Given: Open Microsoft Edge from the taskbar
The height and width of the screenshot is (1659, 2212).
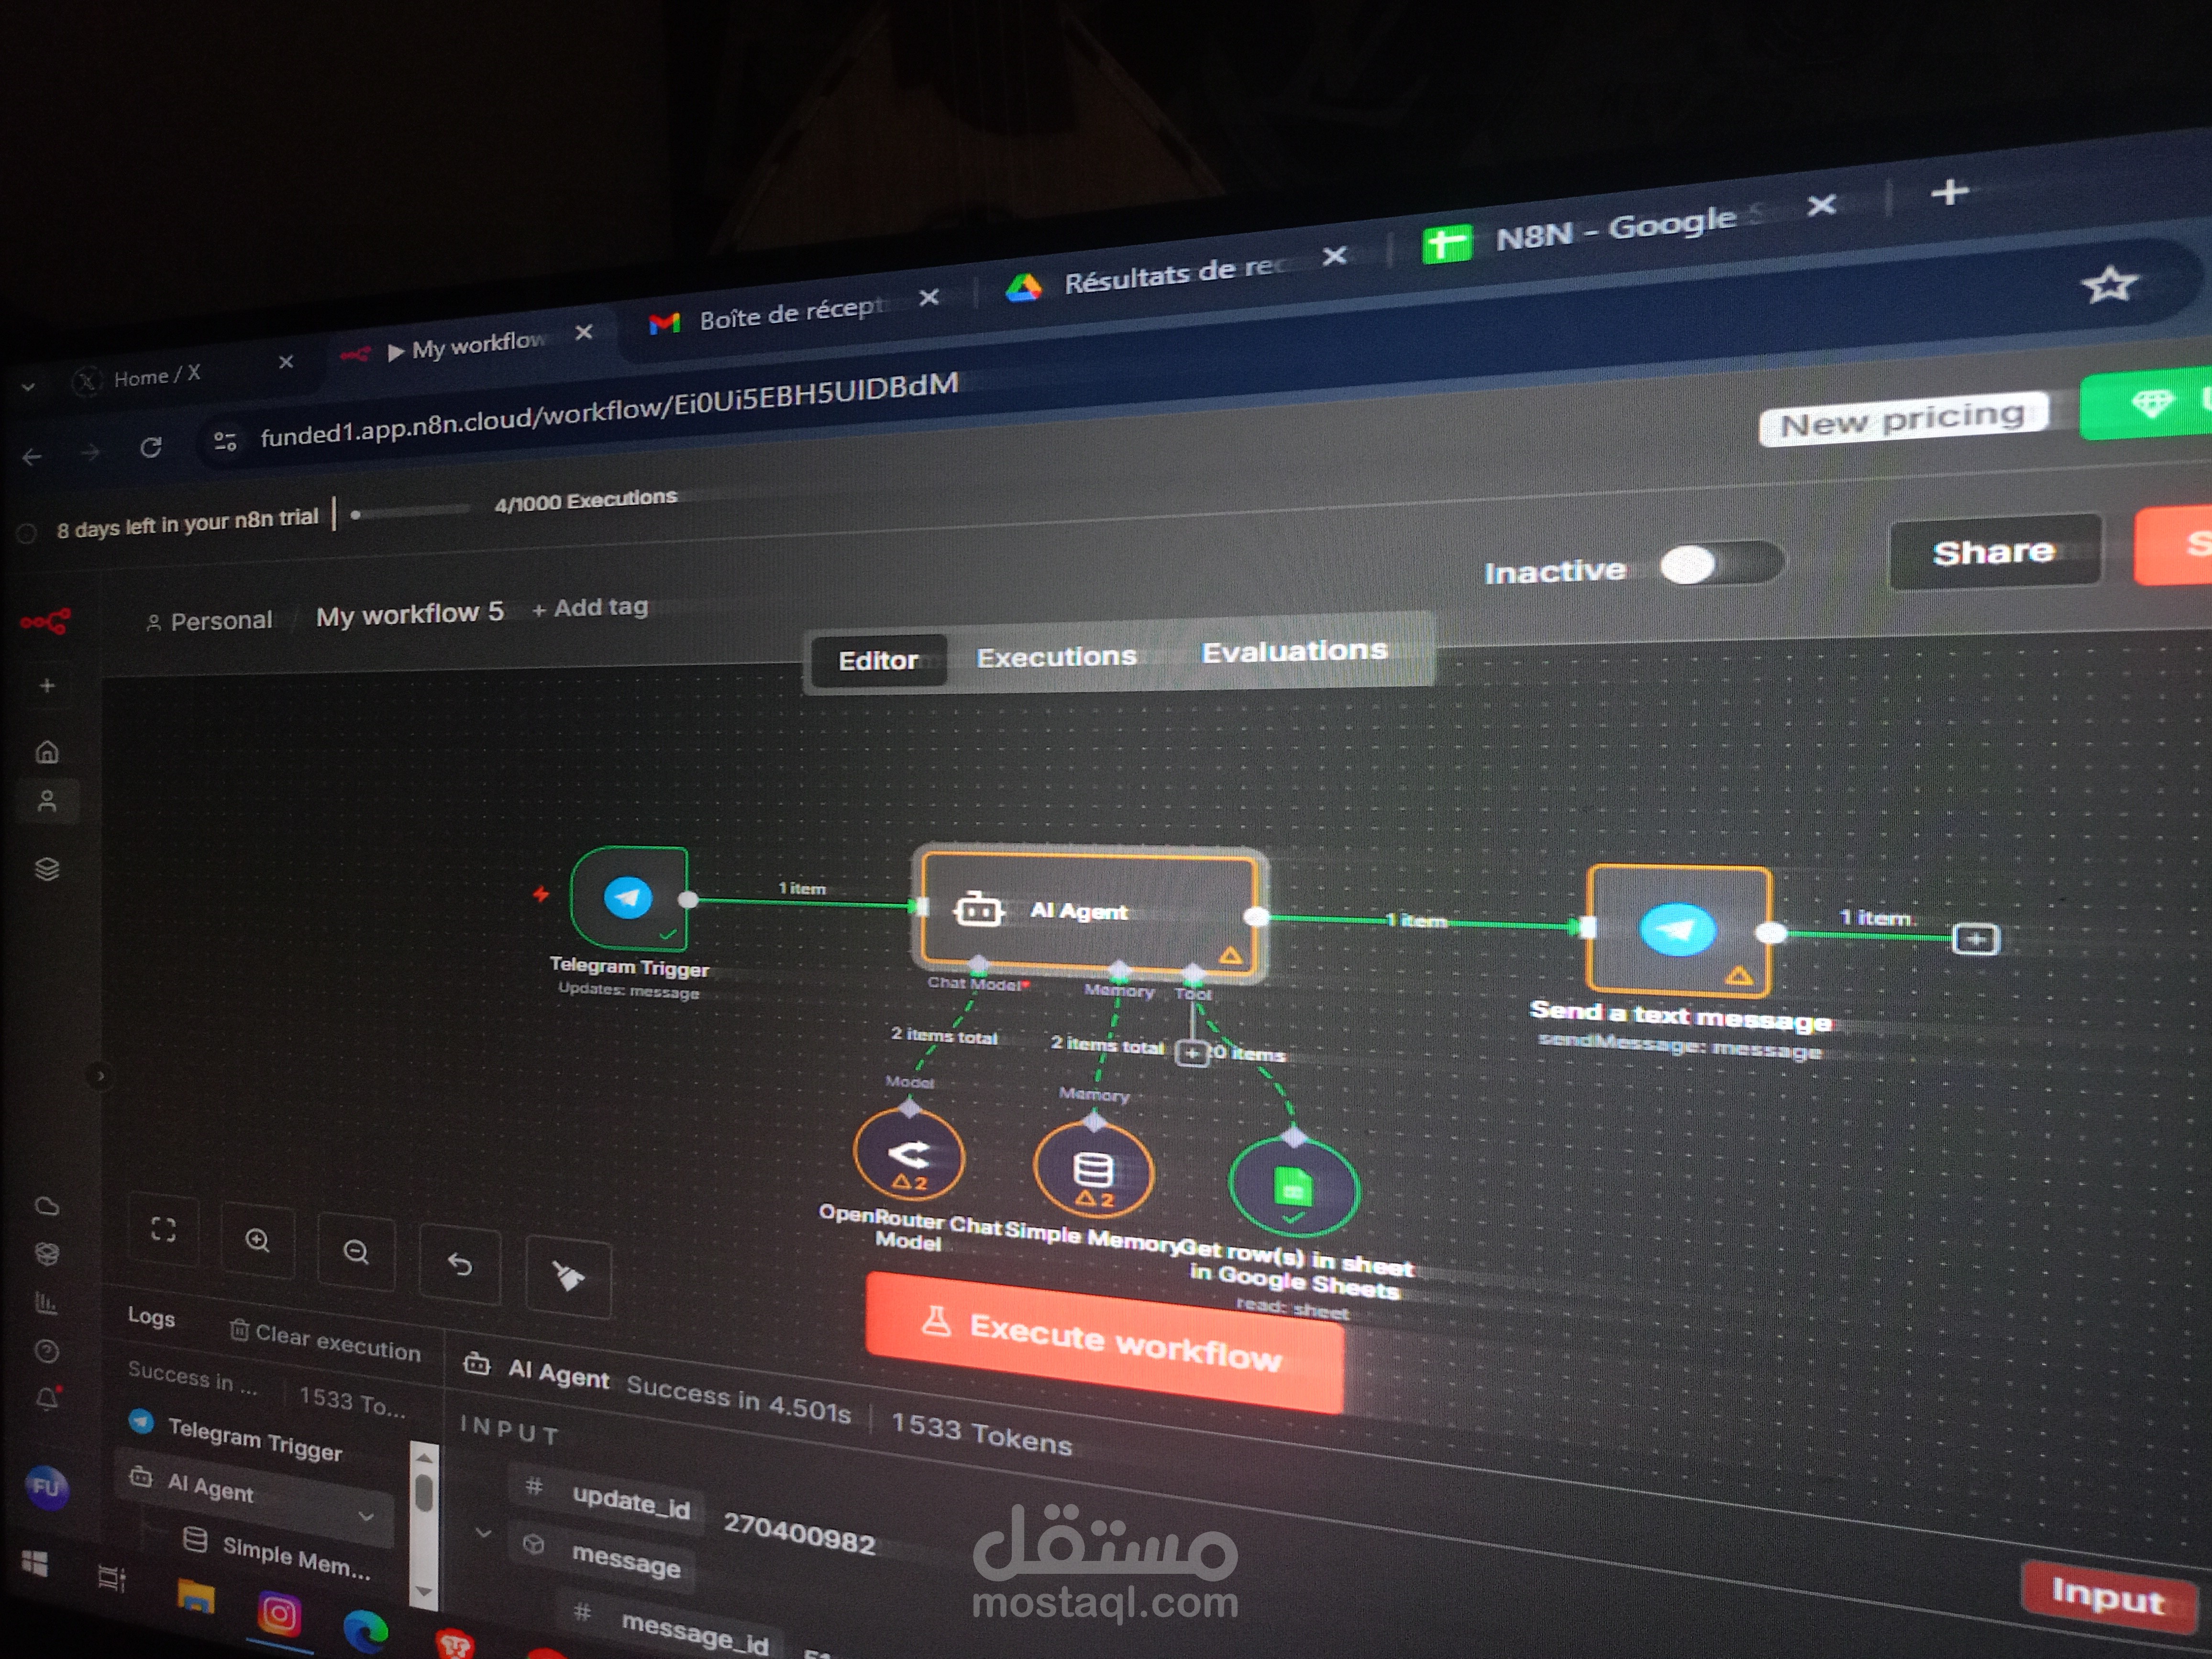Looking at the screenshot, I should pos(365,1630).
